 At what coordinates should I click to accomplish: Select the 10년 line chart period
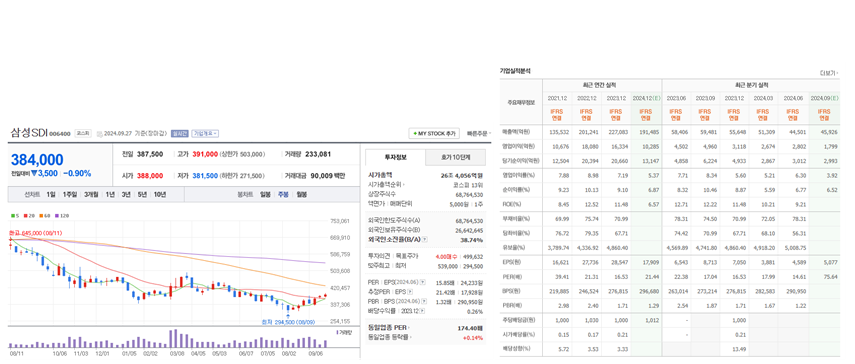click(x=160, y=195)
